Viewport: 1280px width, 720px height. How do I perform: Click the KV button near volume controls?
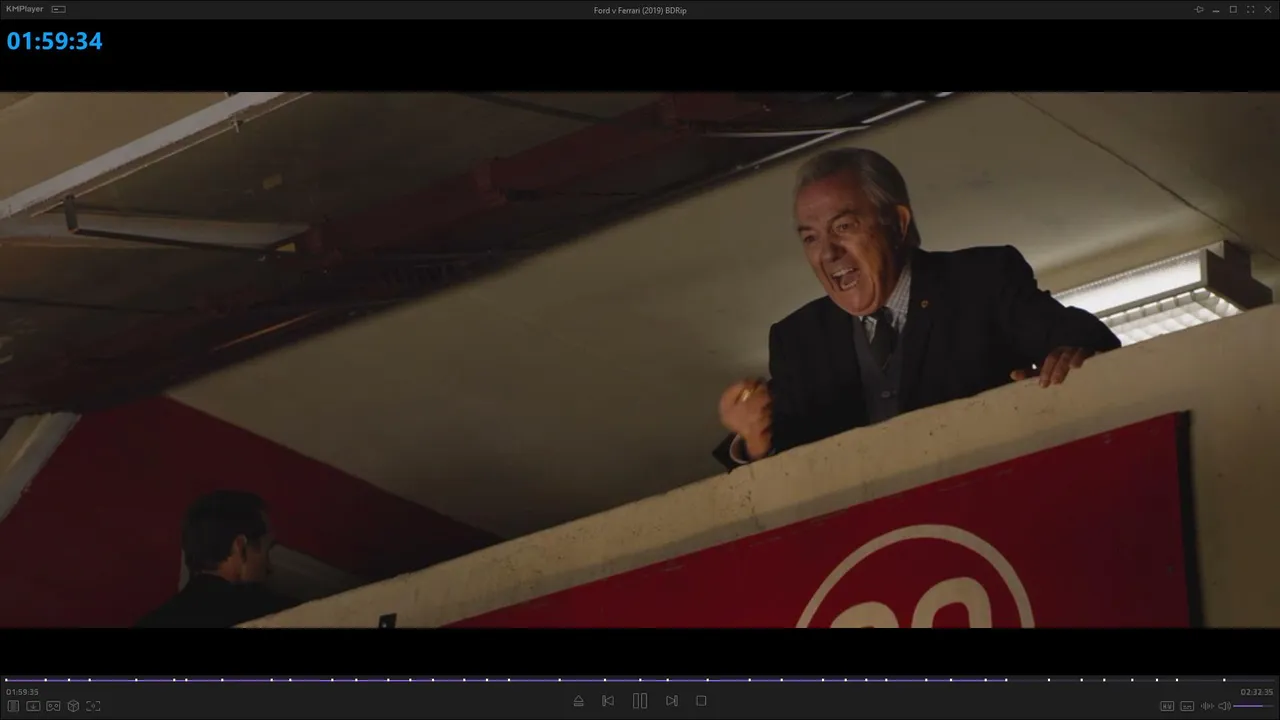1167,707
